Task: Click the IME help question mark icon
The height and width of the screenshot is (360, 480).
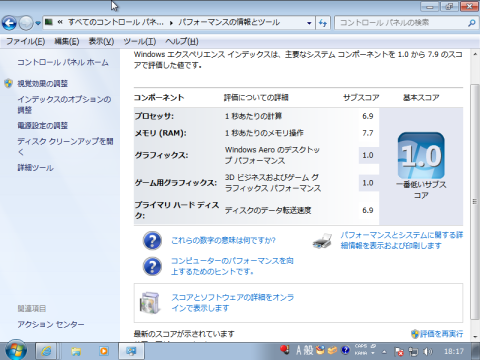Action: point(345,350)
